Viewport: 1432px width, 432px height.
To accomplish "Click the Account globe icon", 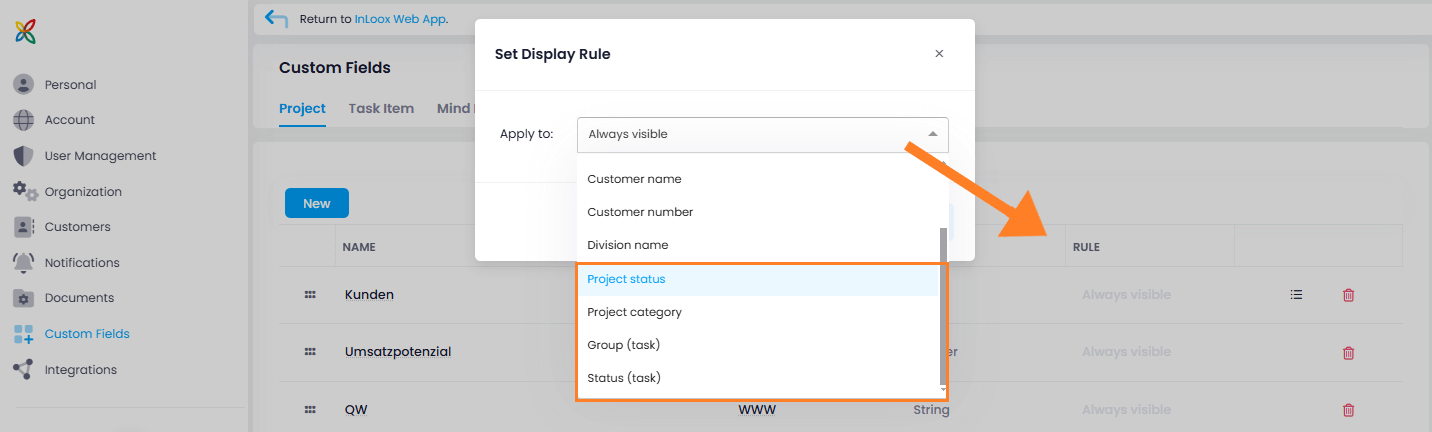I will click(24, 120).
